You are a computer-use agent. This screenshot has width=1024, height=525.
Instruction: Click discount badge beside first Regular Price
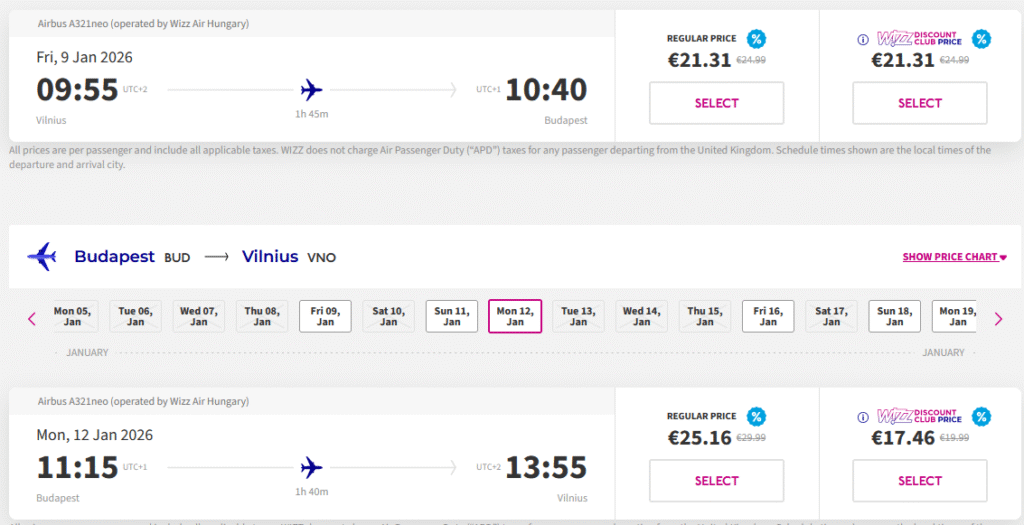(x=757, y=39)
